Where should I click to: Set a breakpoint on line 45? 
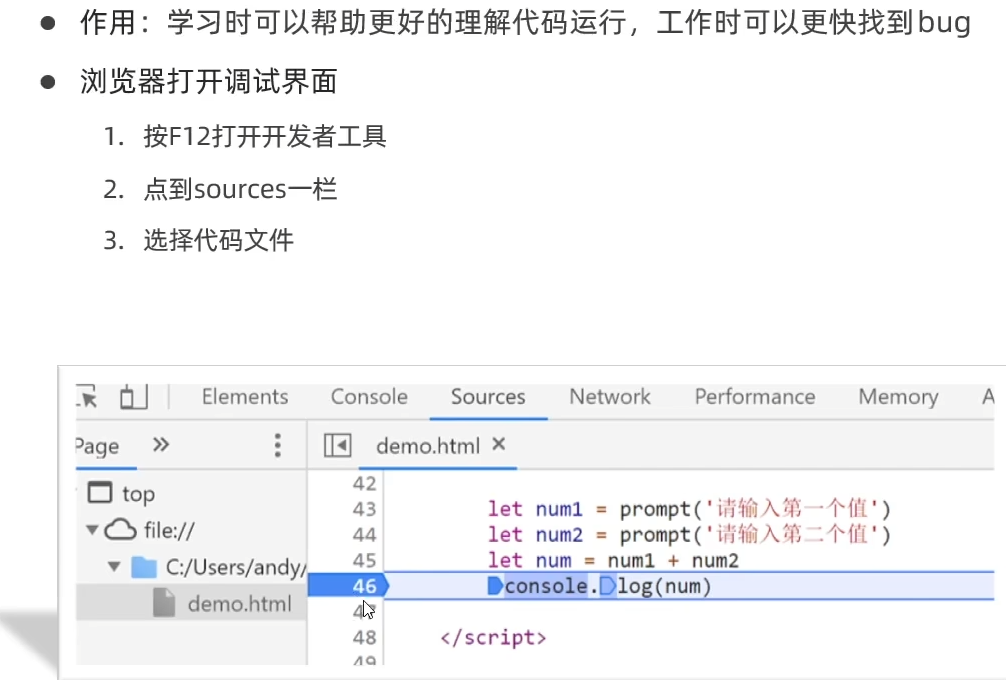[x=364, y=560]
